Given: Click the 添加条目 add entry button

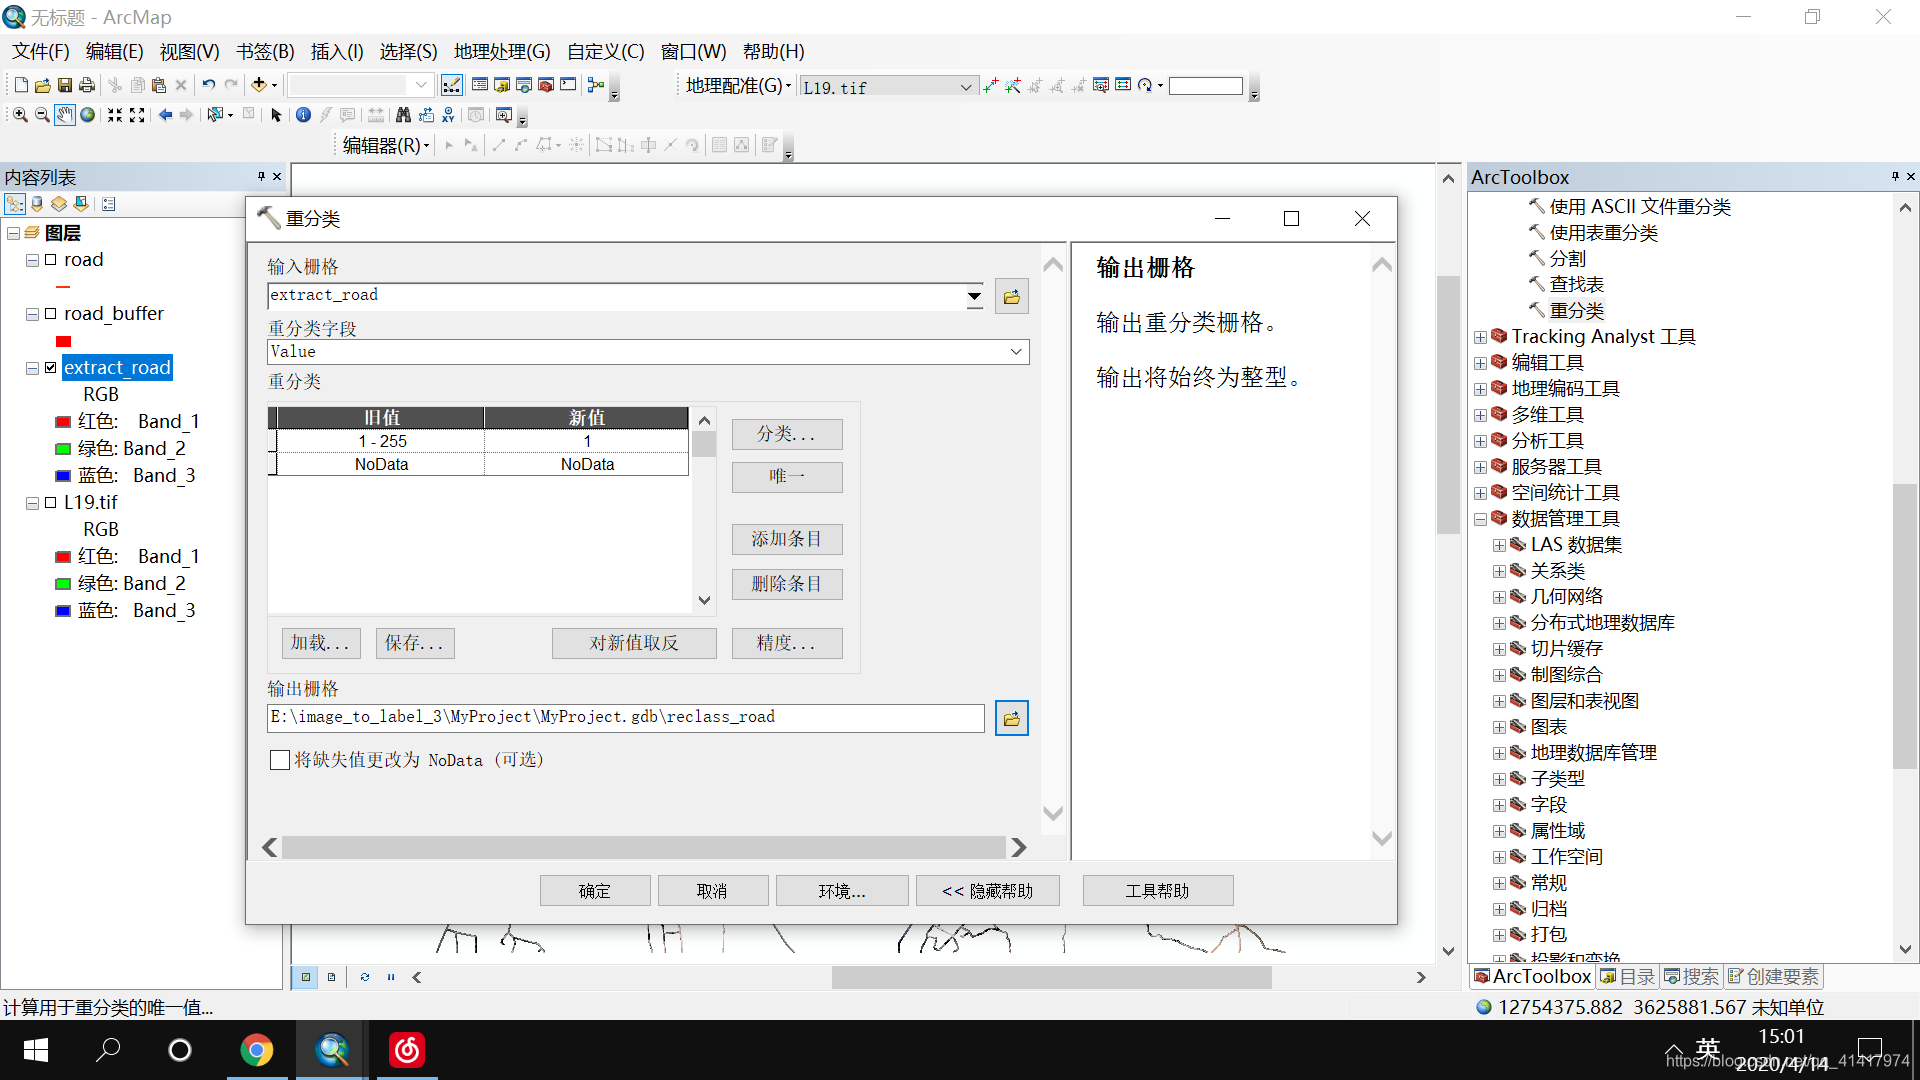Looking at the screenshot, I should point(786,539).
